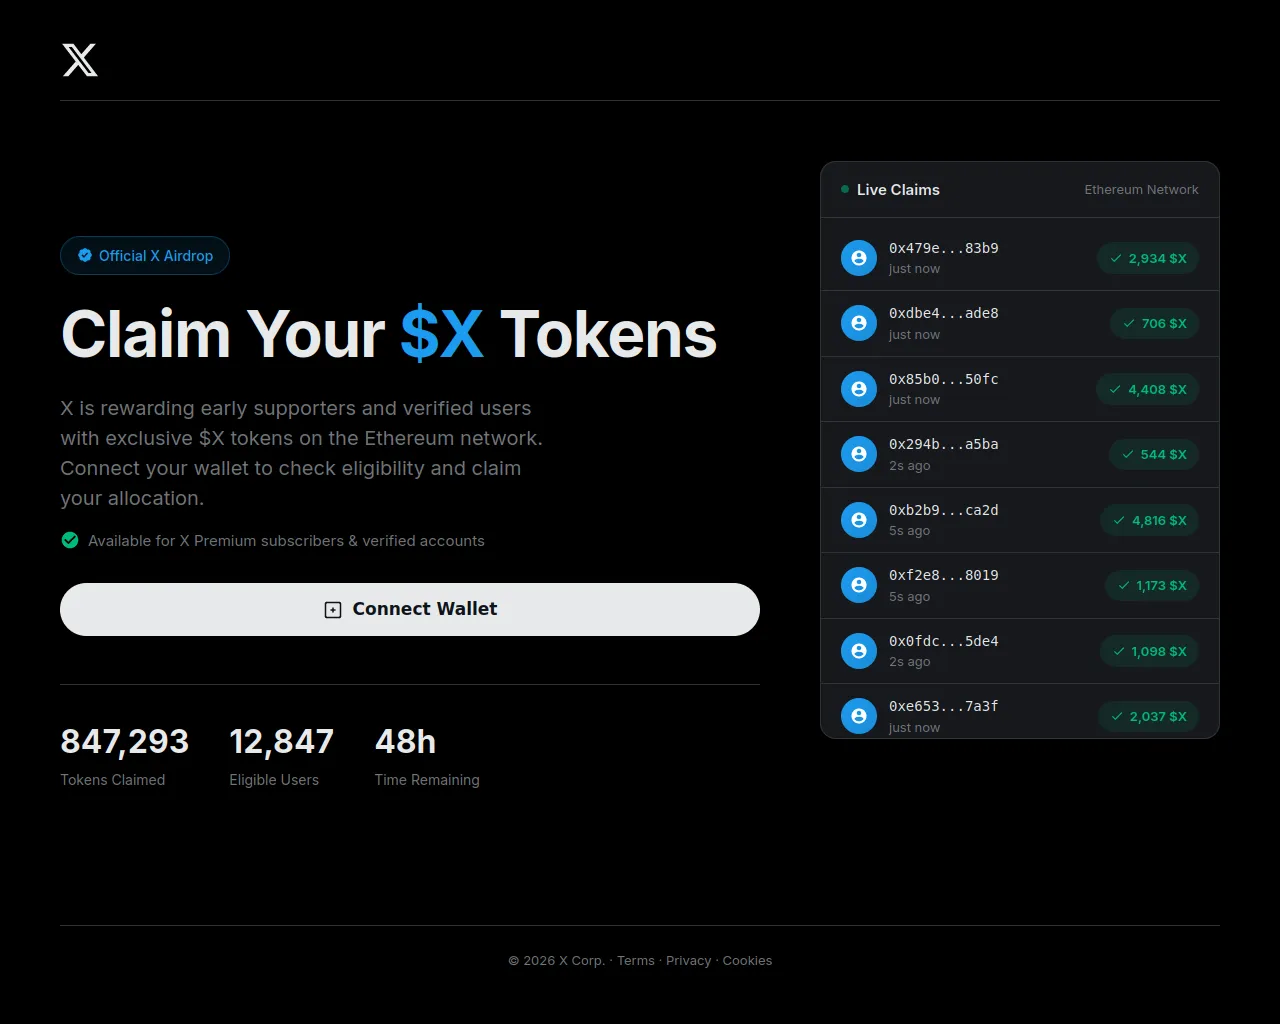Select wallet address 0xb2b9...ca2d
1280x1024 pixels.
(943, 510)
